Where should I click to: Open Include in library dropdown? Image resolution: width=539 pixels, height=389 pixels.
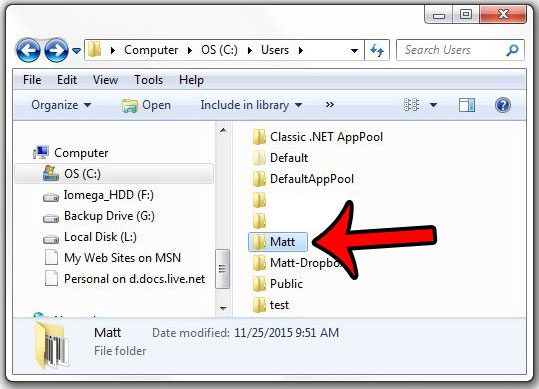coord(251,105)
